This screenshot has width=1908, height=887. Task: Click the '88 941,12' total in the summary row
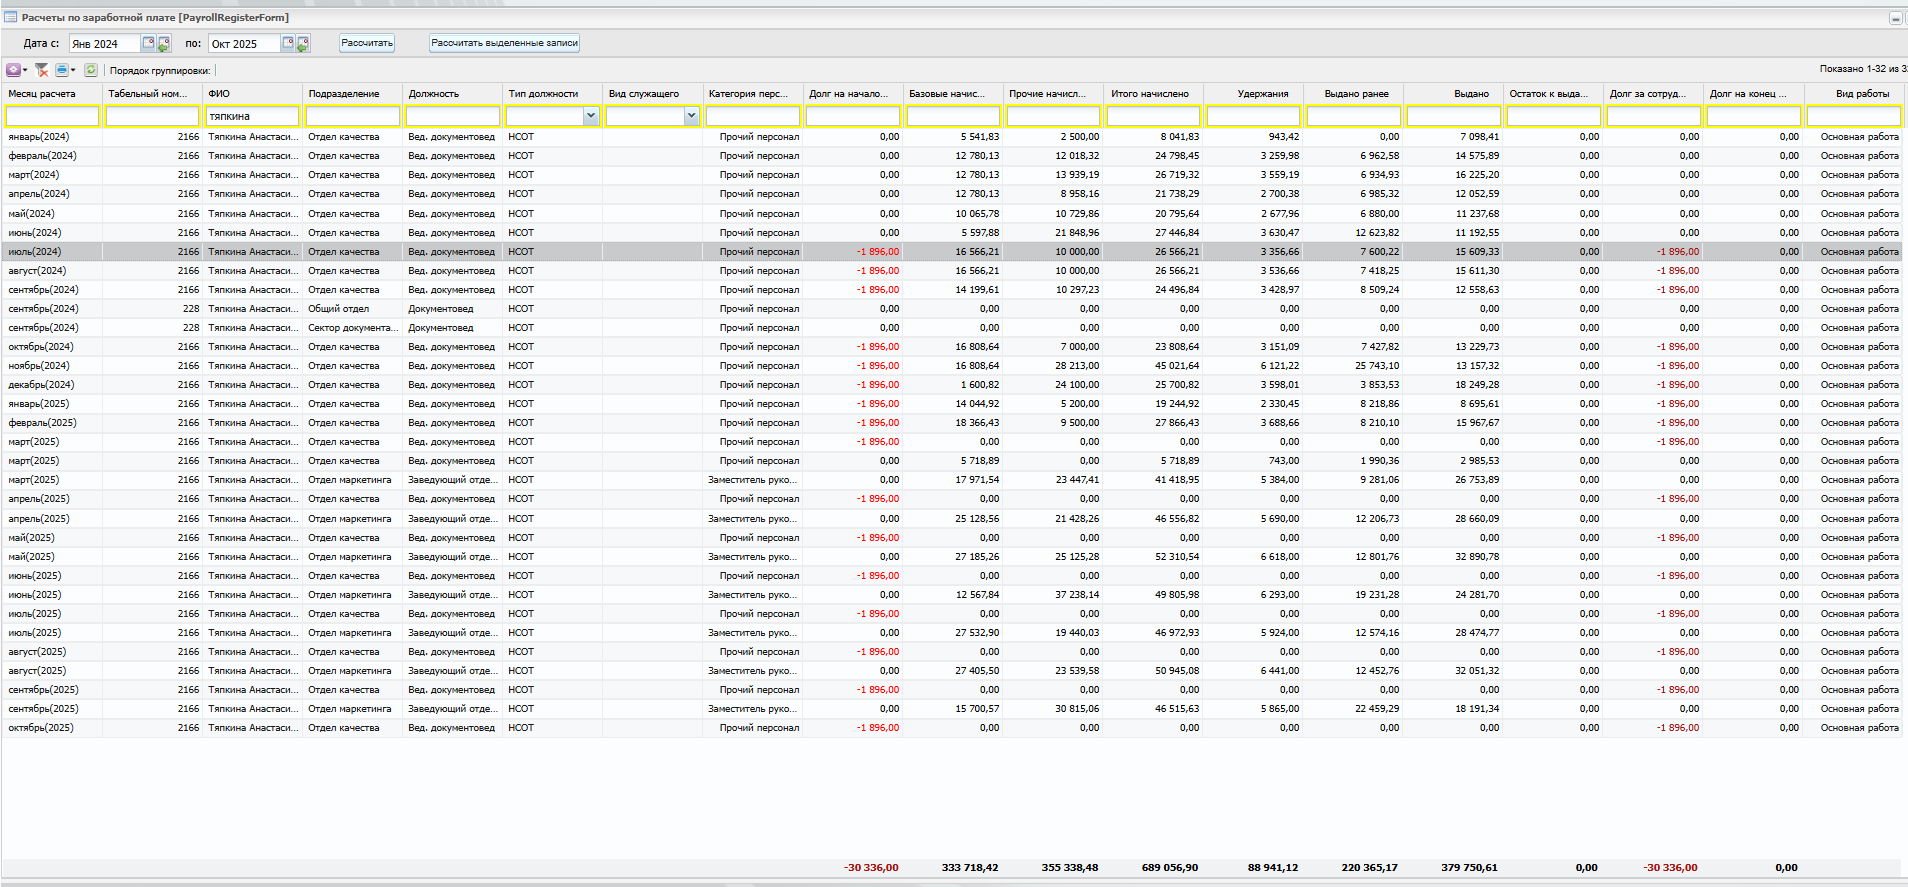[1272, 868]
